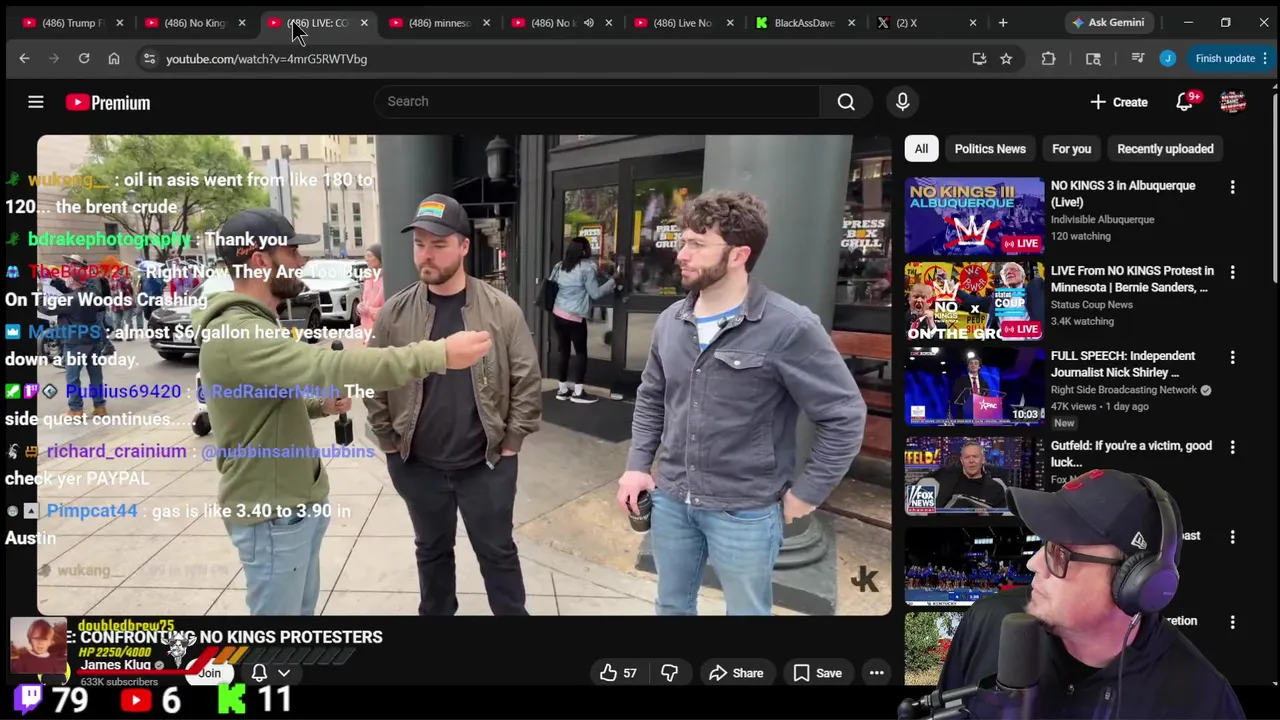Switch to the minnesota tab

click(x=440, y=22)
